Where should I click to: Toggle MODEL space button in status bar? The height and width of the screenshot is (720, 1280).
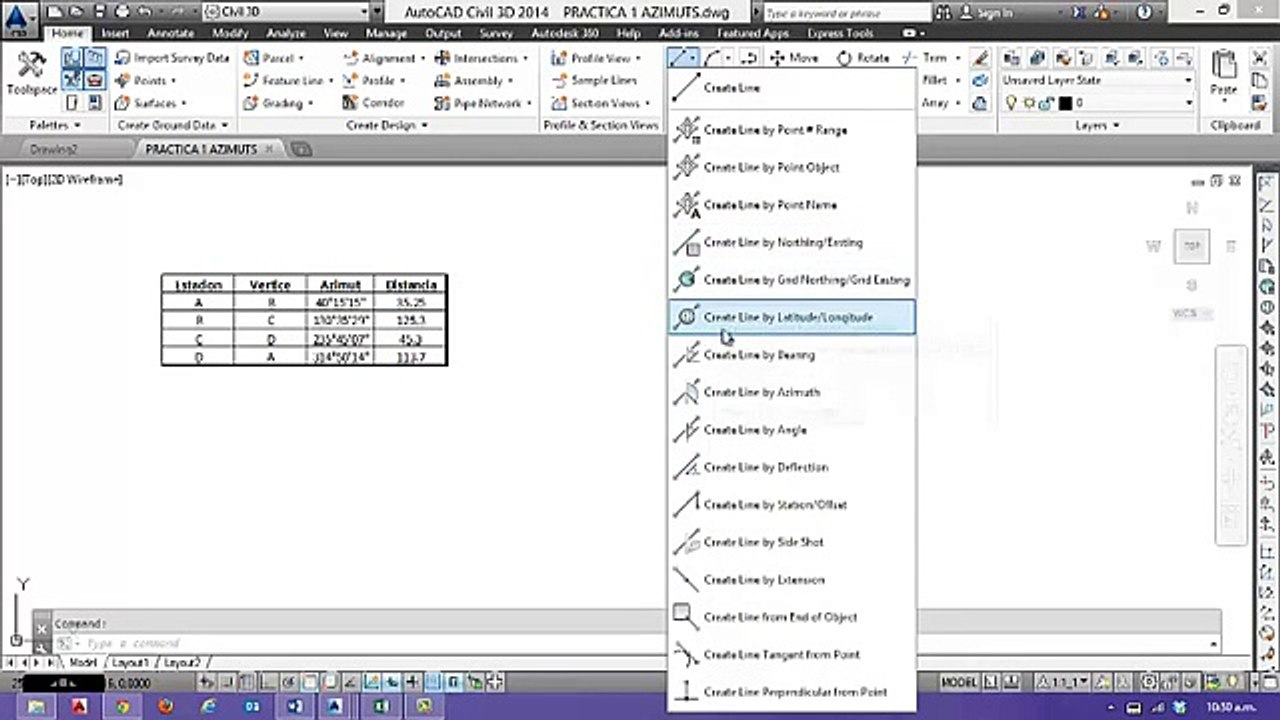click(x=959, y=682)
